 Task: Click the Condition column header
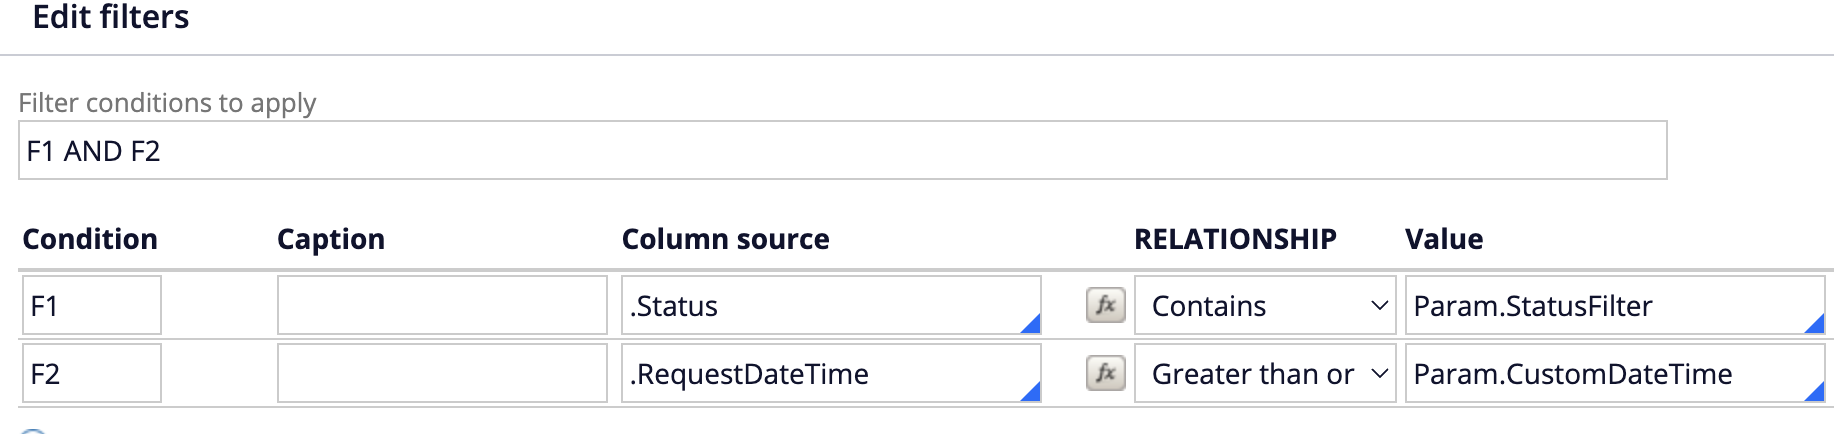point(90,239)
